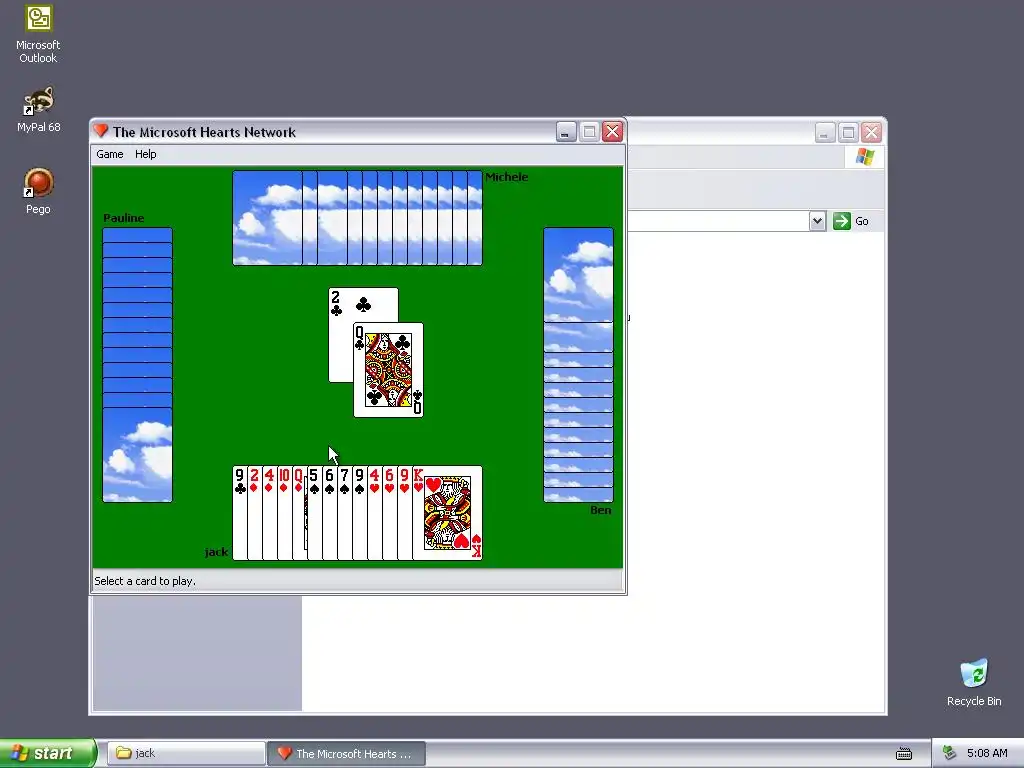
Task: Switch to the jack folder taskbar button
Action: tap(186, 753)
